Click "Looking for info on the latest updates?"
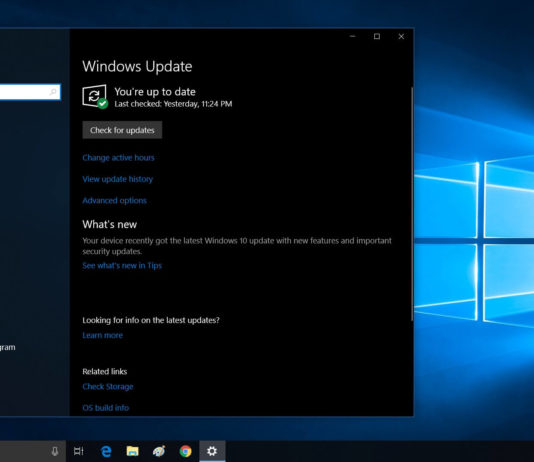 tap(151, 320)
